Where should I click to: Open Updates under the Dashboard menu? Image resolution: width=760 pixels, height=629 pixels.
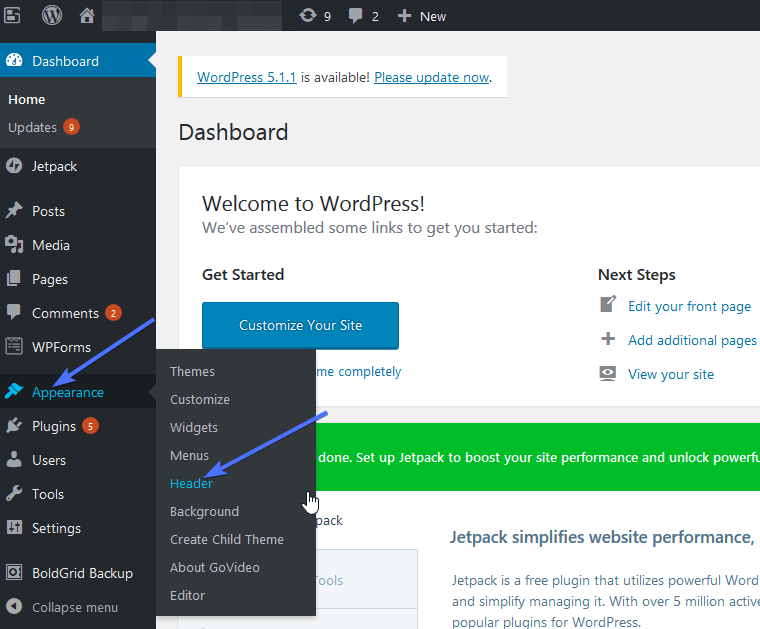point(32,127)
